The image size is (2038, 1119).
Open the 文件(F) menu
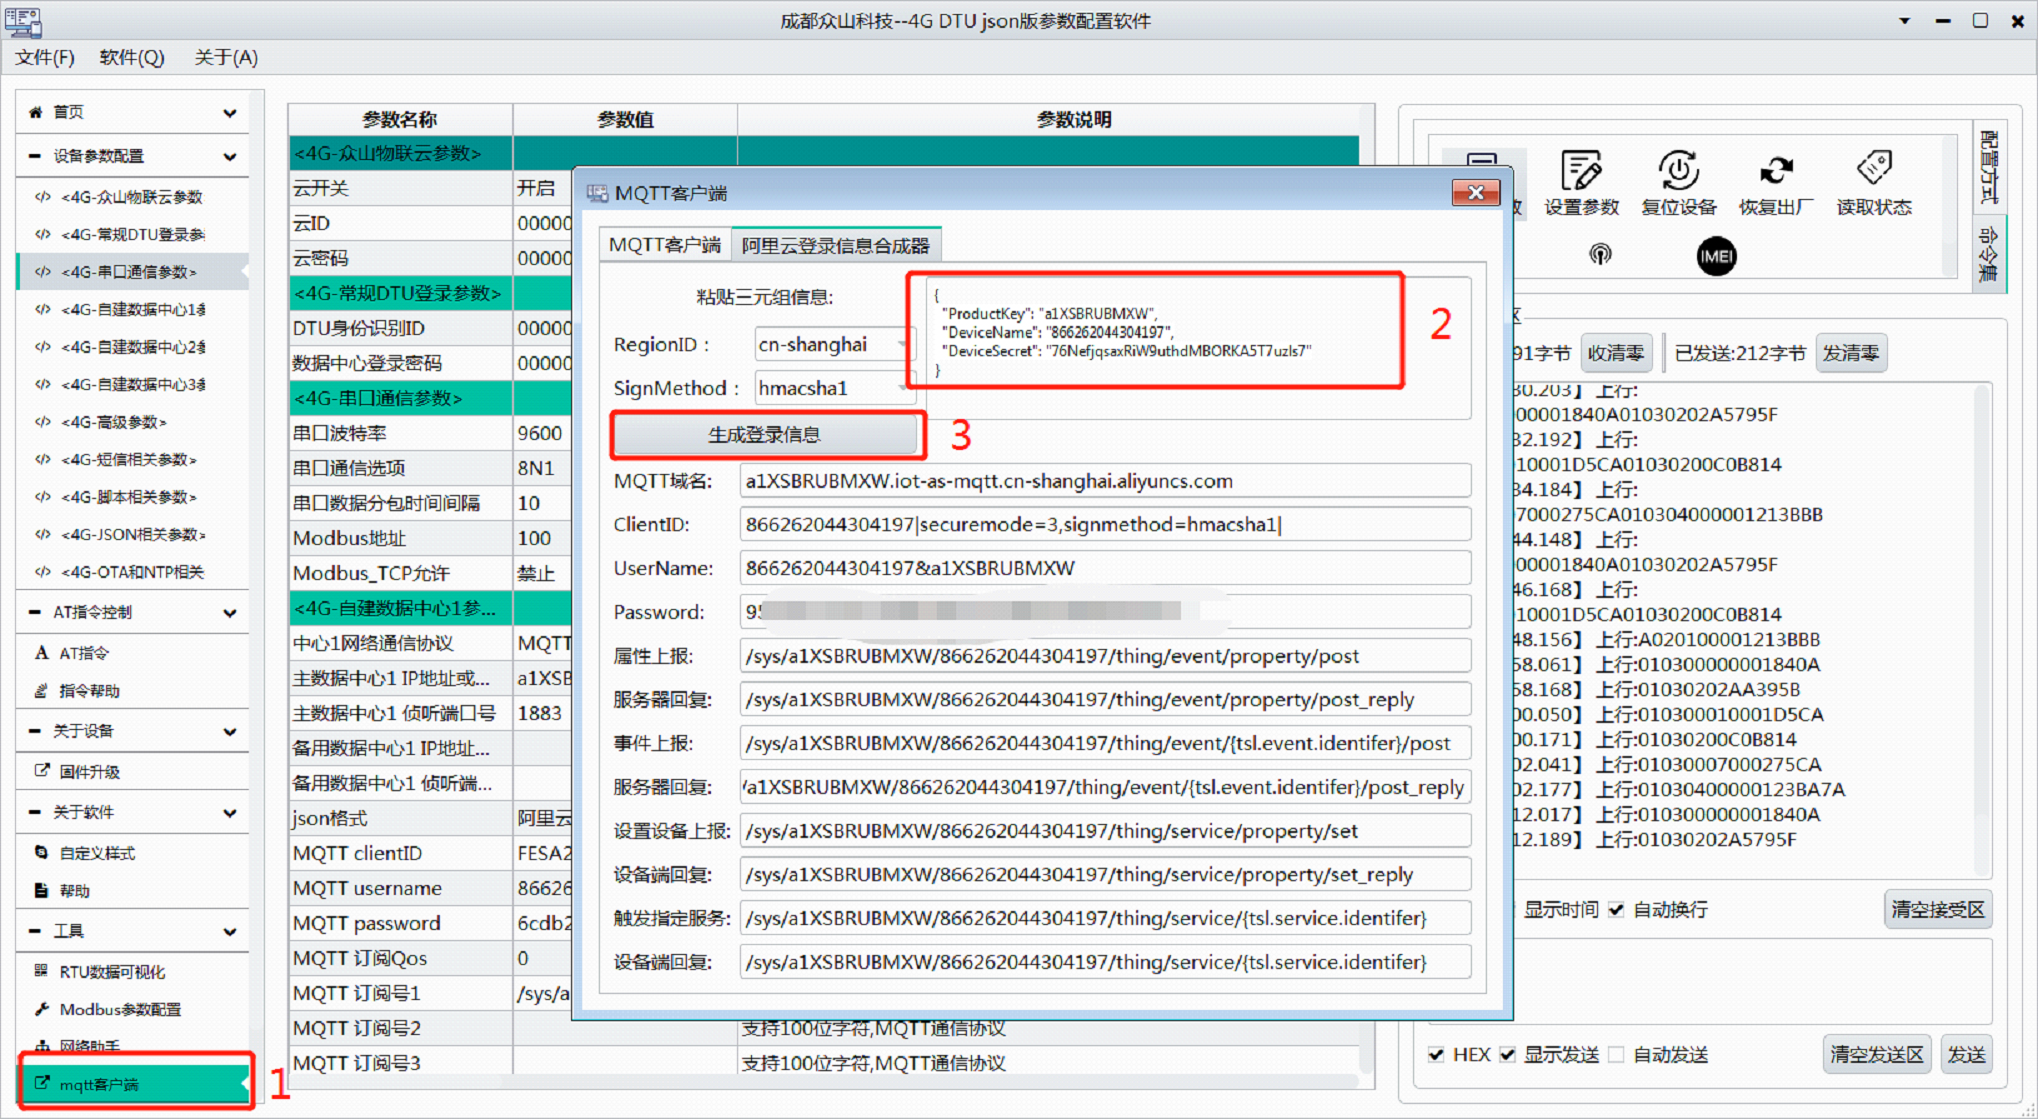44,57
